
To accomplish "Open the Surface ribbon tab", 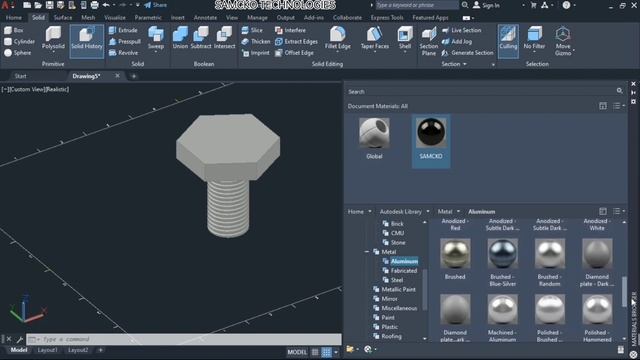I will pos(63,18).
